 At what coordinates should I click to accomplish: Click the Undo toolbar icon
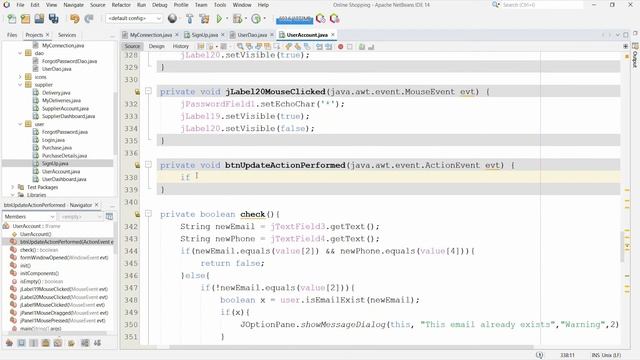pyautogui.click(x=74, y=19)
